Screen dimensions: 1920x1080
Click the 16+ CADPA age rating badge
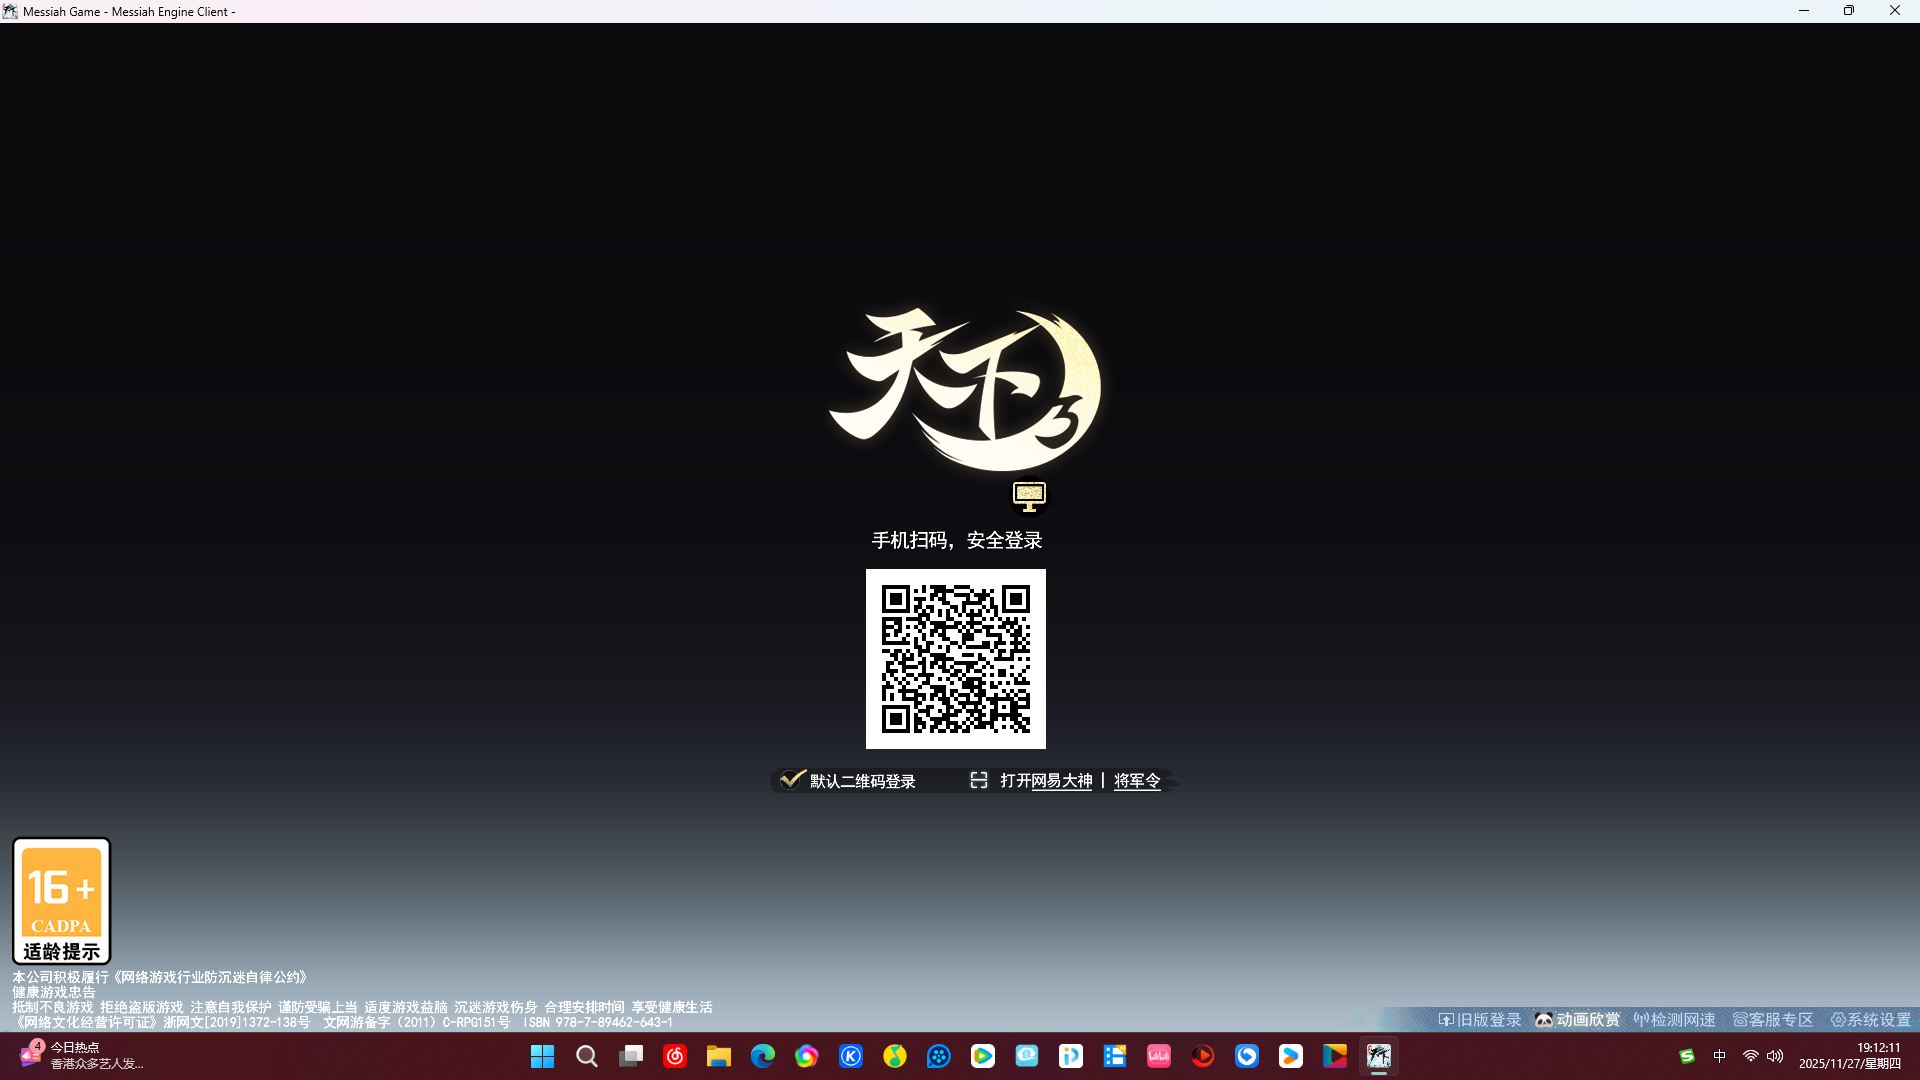pyautogui.click(x=61, y=901)
